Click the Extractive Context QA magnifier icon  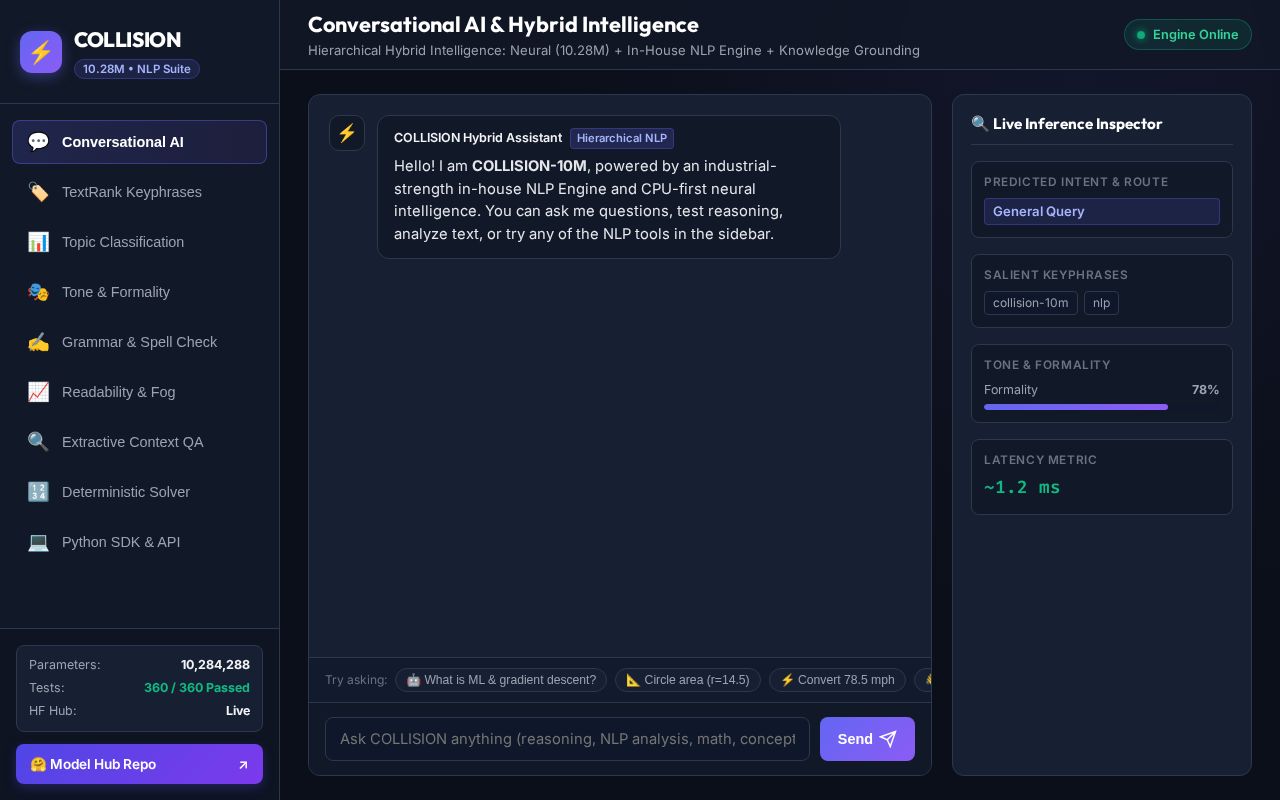coord(38,442)
